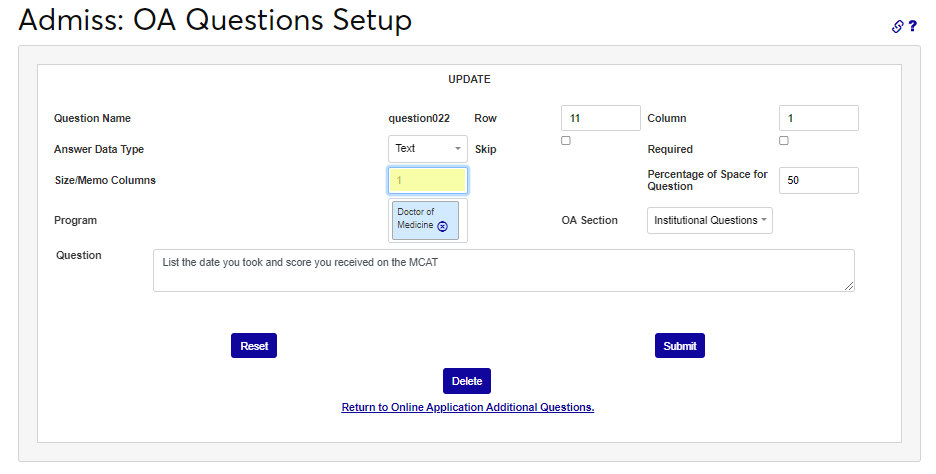The height and width of the screenshot is (474, 936).
Task: Toggle the Skip checkbox
Action: 566,140
